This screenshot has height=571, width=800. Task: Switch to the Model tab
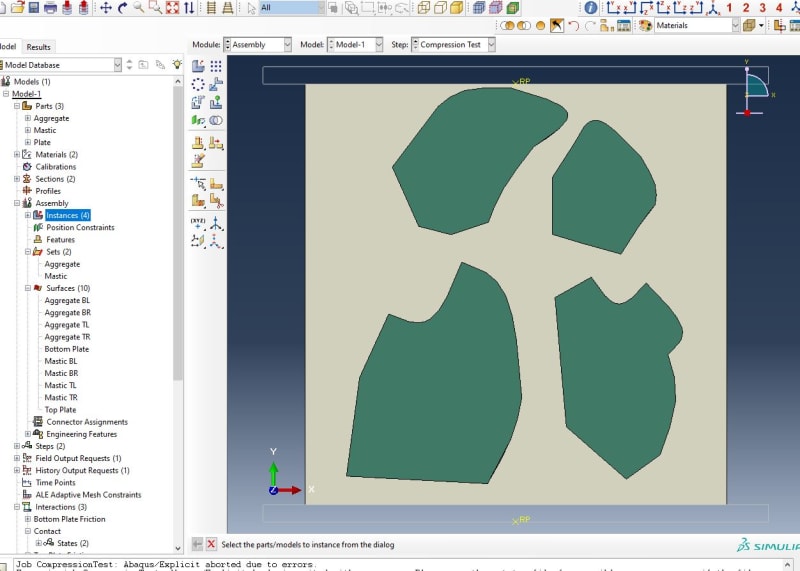tap(9, 46)
